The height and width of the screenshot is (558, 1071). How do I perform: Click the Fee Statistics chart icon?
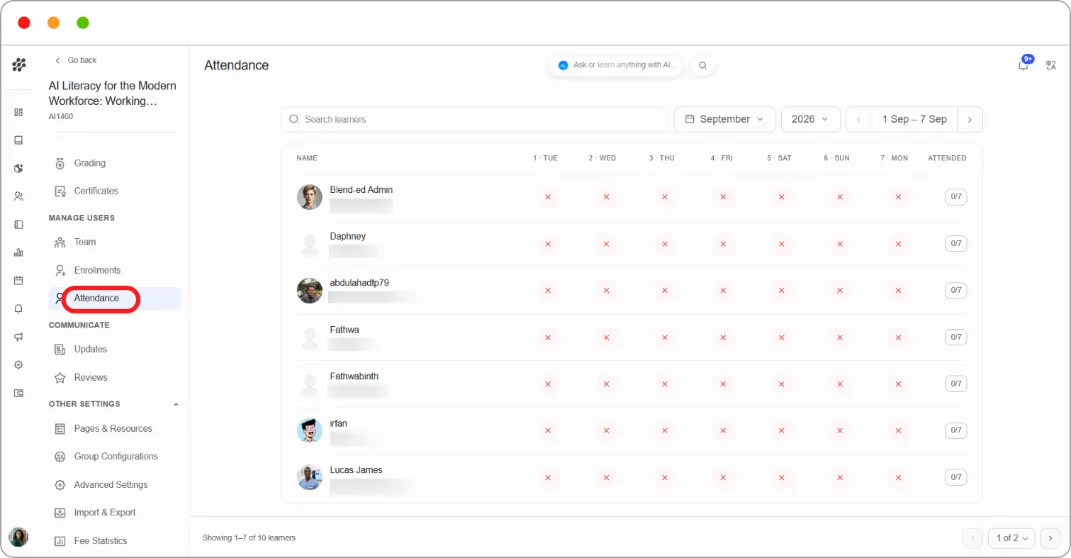pos(60,541)
